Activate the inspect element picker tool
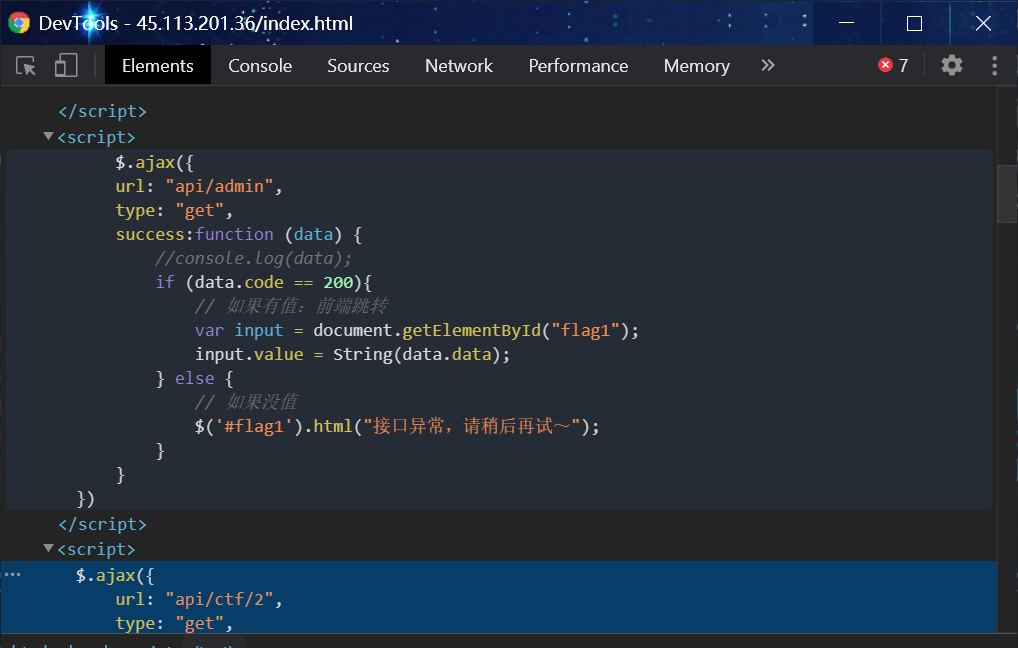1018x648 pixels. tap(27, 66)
